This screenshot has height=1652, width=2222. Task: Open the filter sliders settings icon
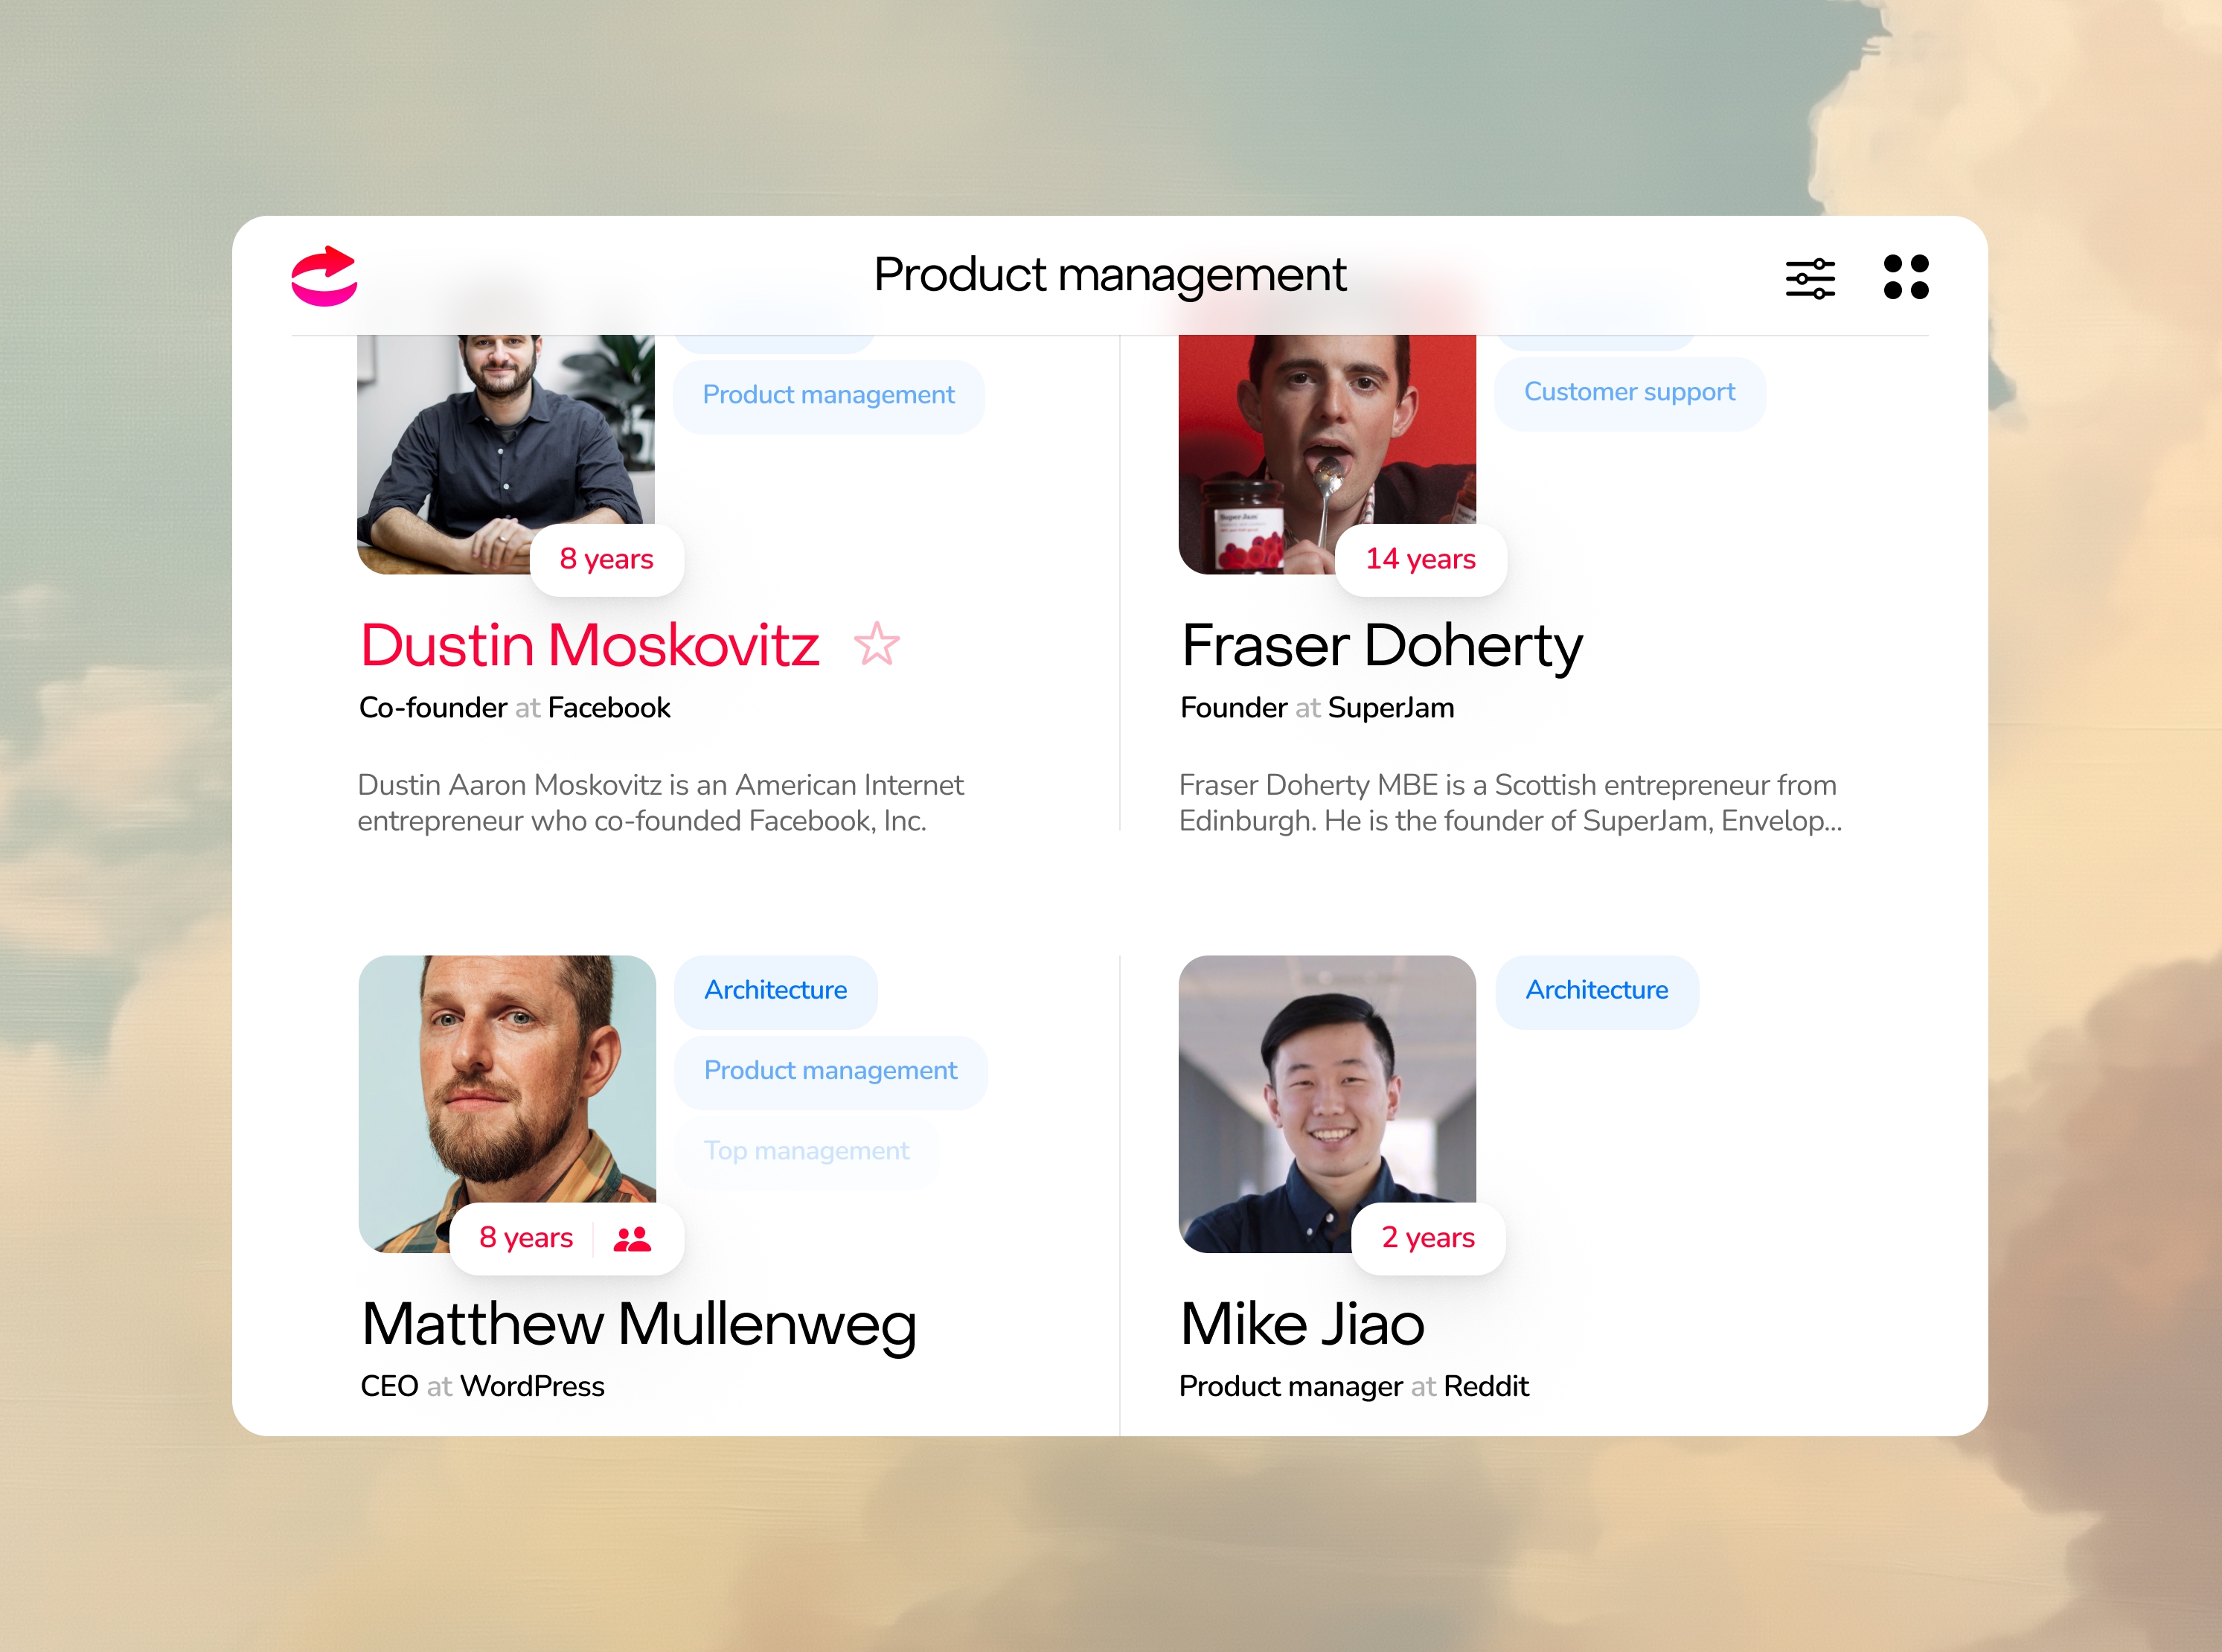1810,278
